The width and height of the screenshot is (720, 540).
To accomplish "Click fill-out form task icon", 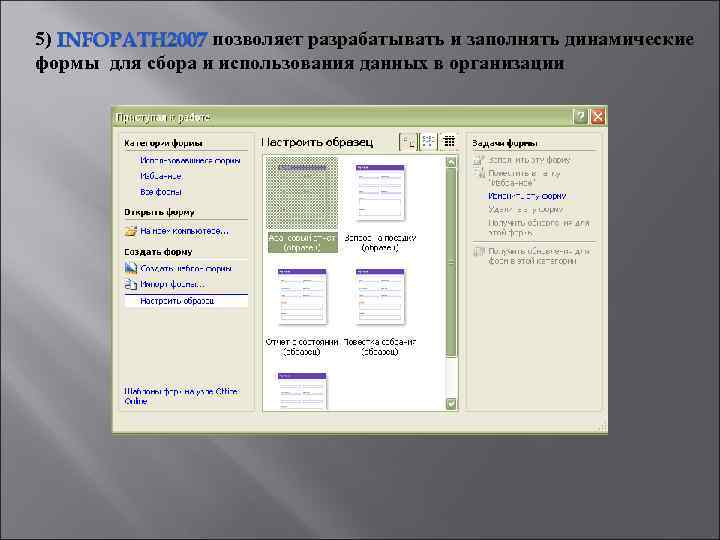I will (x=479, y=160).
